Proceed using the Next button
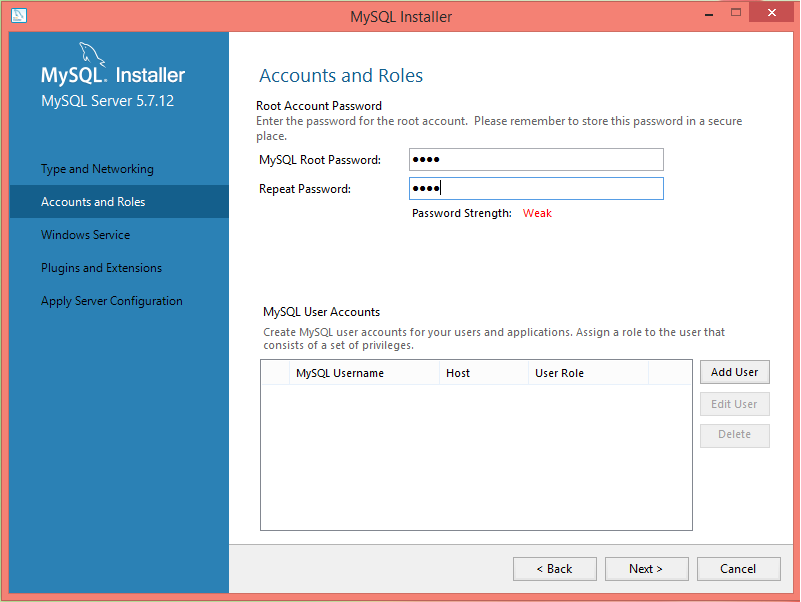The width and height of the screenshot is (801, 602). coord(646,569)
